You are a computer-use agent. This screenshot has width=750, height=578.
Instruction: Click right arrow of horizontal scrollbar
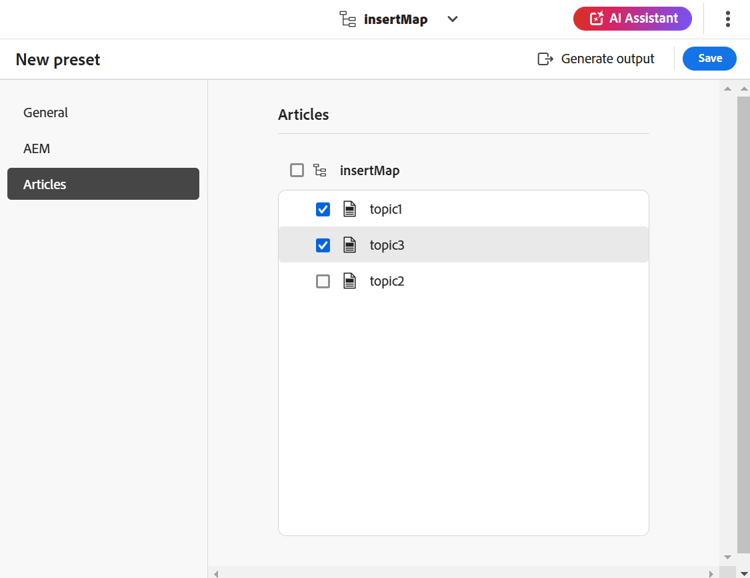coord(711,573)
